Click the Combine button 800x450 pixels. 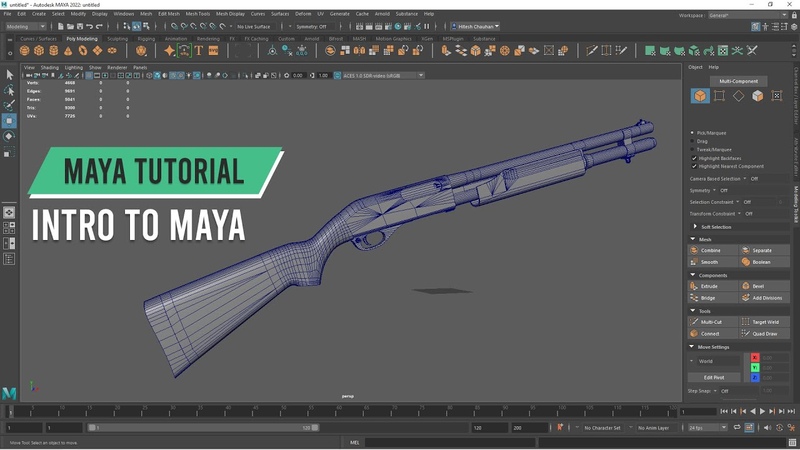point(713,251)
